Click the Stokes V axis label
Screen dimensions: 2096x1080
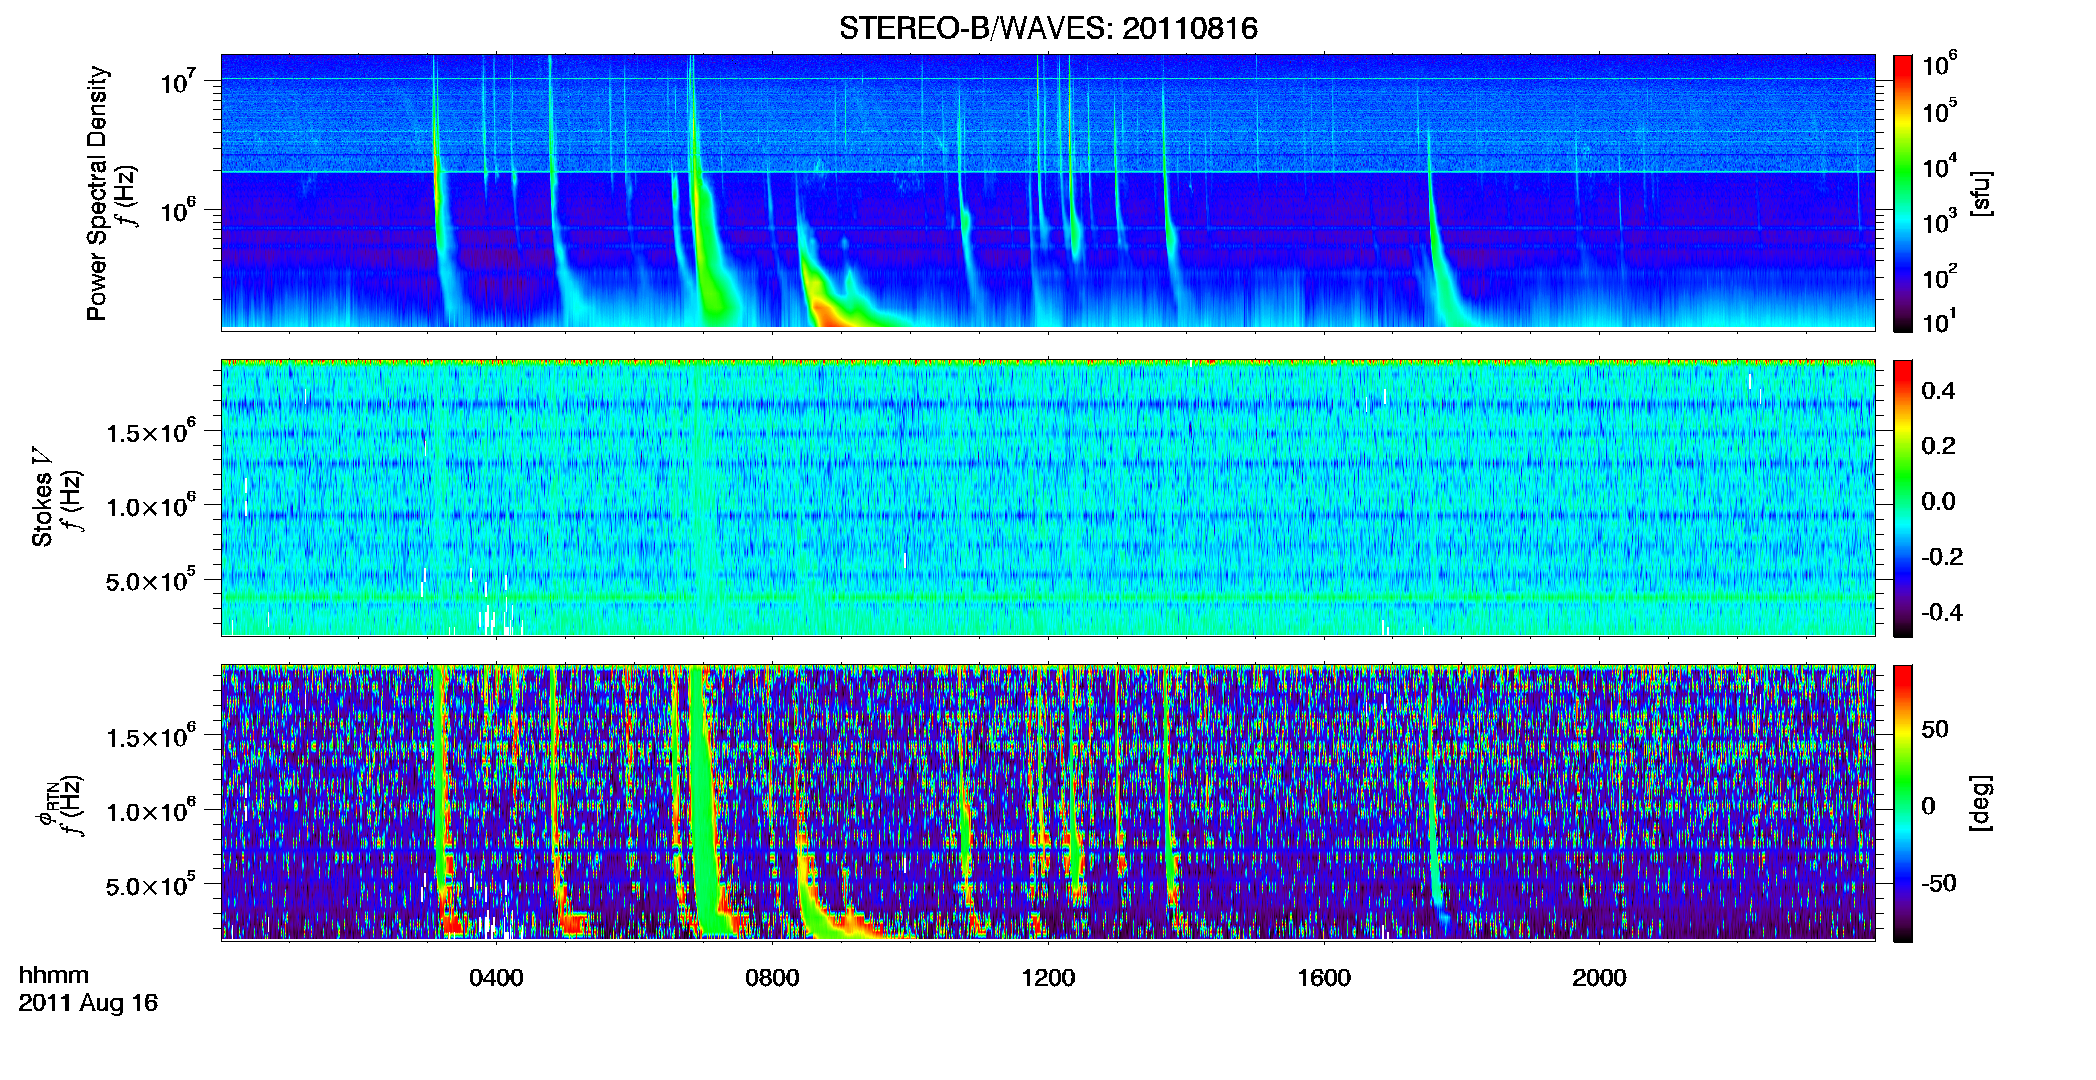coord(42,497)
